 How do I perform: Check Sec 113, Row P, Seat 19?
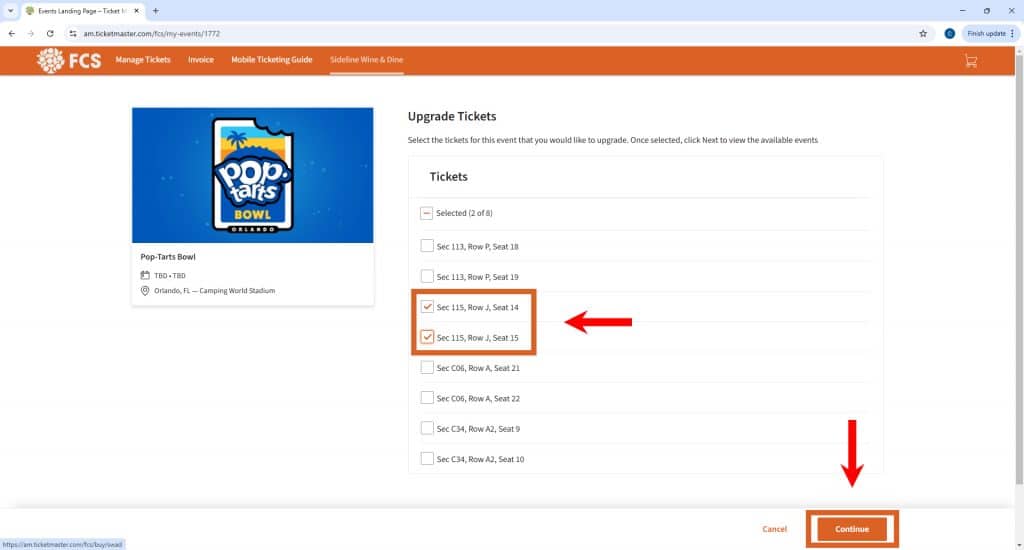point(426,276)
